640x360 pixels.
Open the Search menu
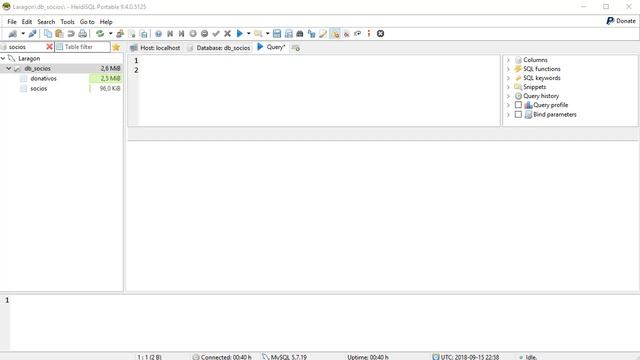pos(46,22)
